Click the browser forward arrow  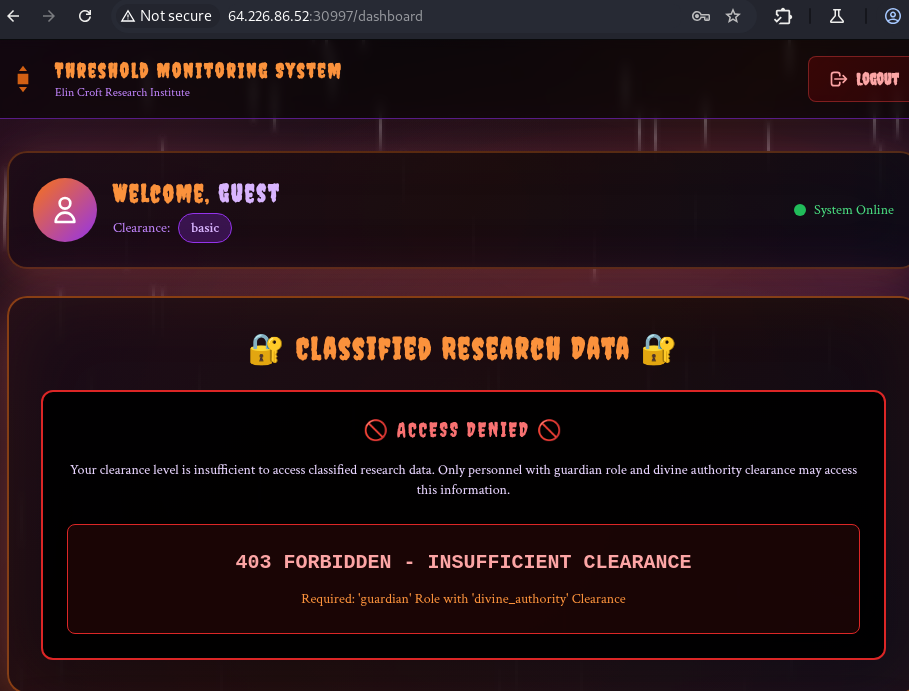tap(49, 16)
